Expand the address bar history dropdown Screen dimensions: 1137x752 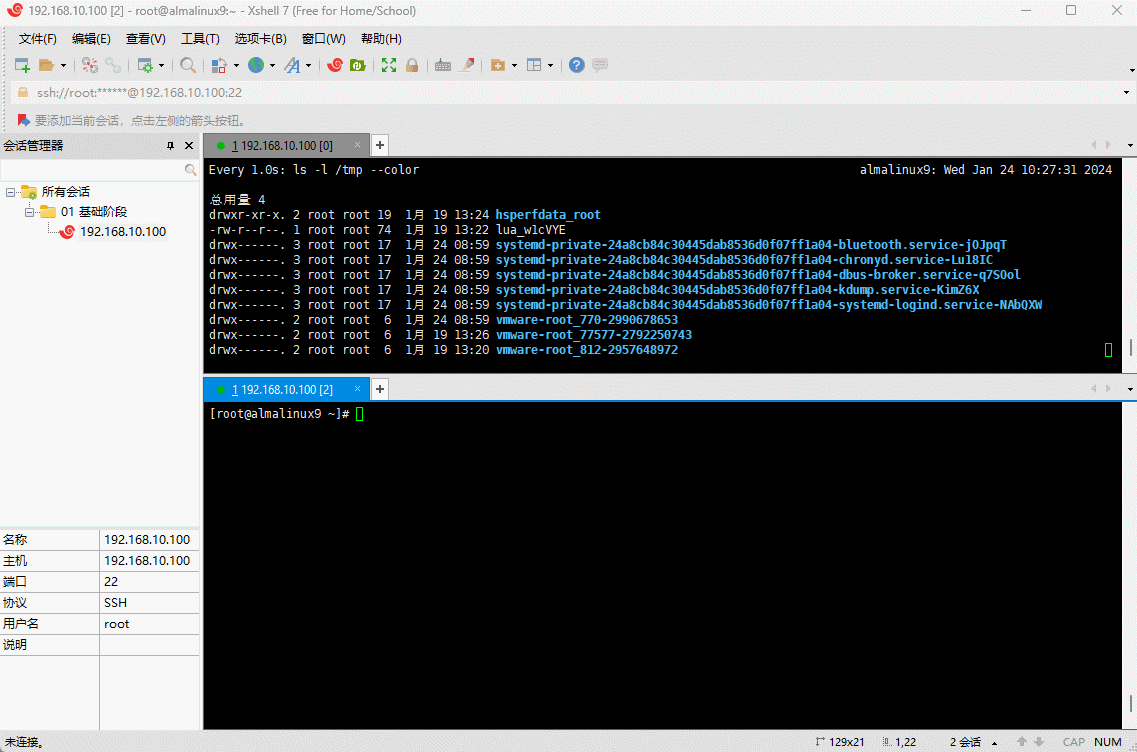[1127, 93]
